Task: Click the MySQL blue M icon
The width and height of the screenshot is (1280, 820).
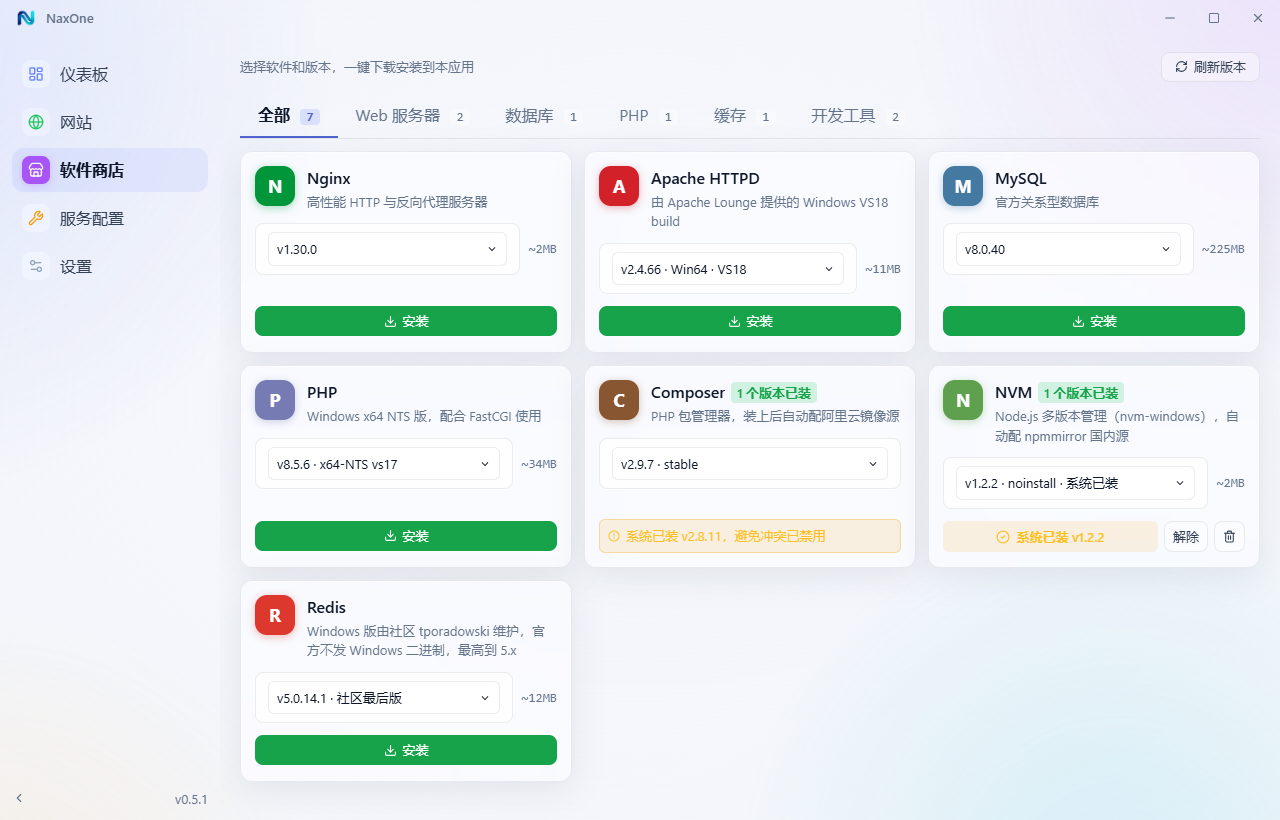Action: (x=963, y=186)
